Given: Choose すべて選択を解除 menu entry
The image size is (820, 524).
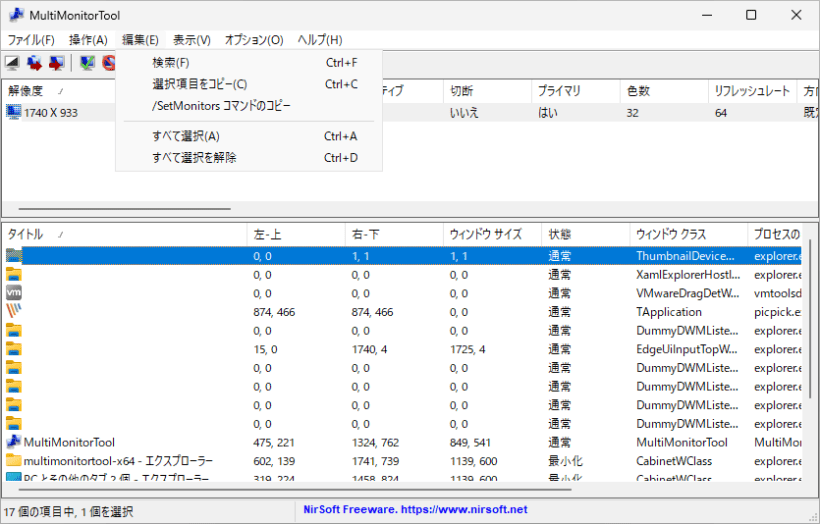Looking at the screenshot, I should pos(249,158).
